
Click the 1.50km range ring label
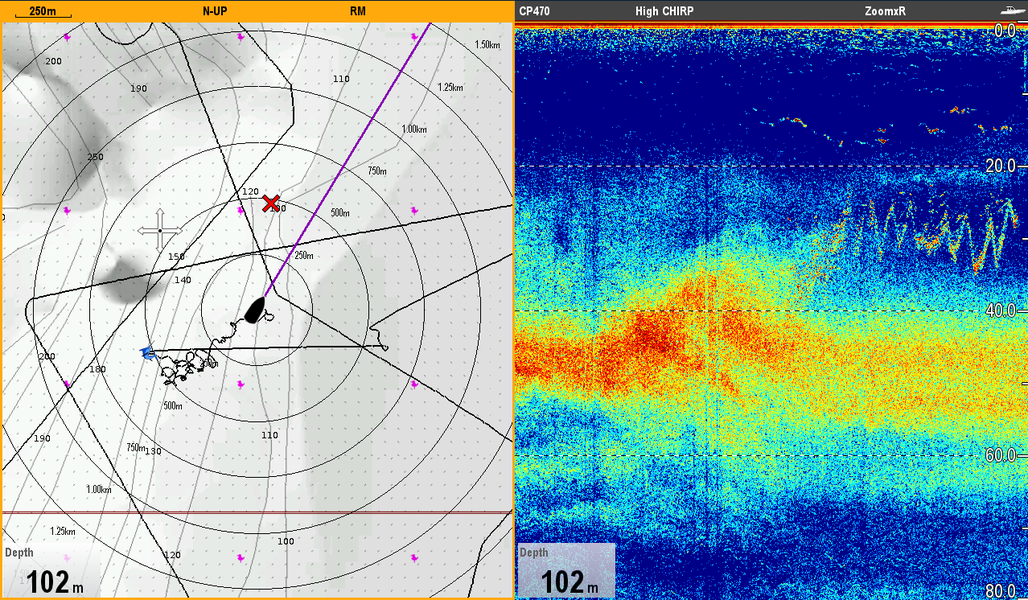click(x=487, y=45)
